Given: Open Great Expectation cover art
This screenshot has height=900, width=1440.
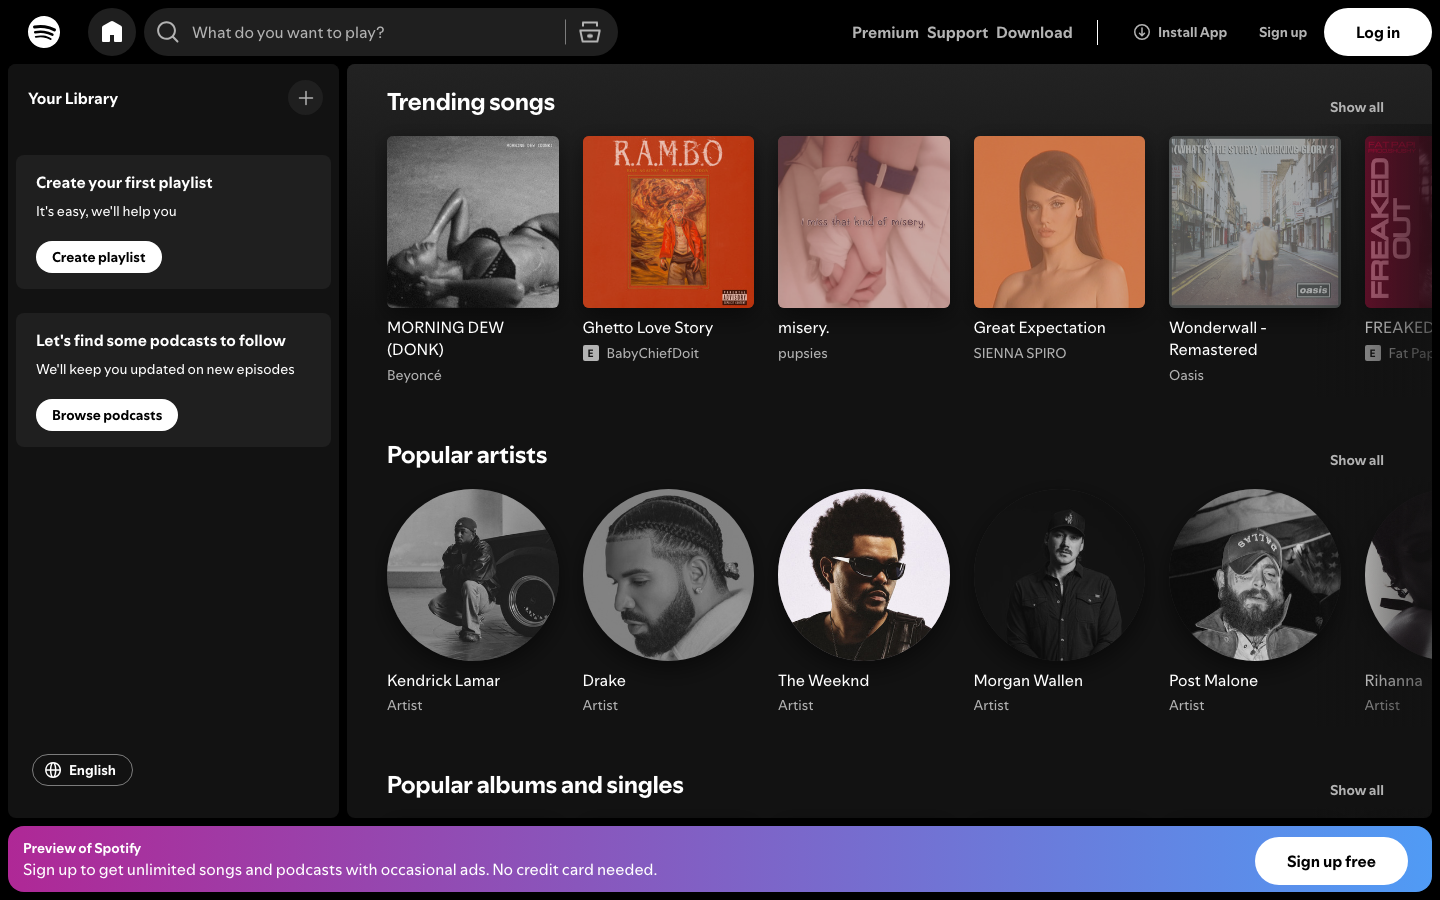Looking at the screenshot, I should pyautogui.click(x=1059, y=222).
